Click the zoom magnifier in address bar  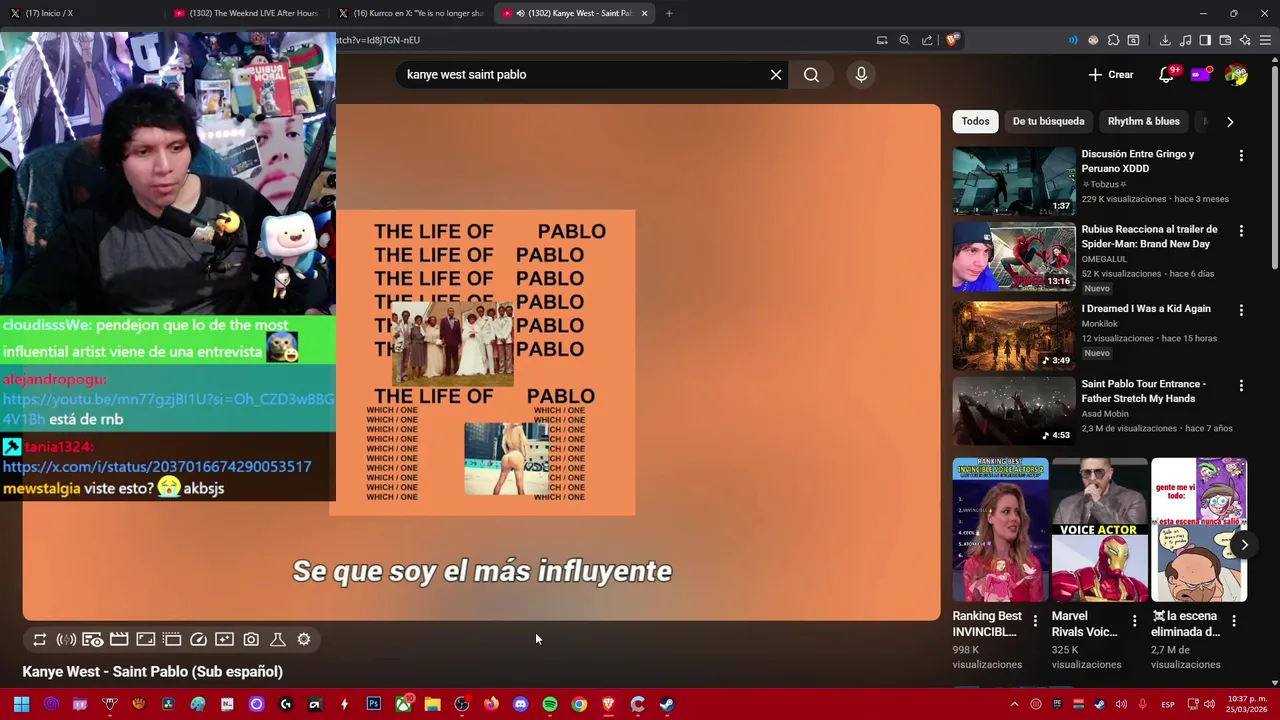904,40
